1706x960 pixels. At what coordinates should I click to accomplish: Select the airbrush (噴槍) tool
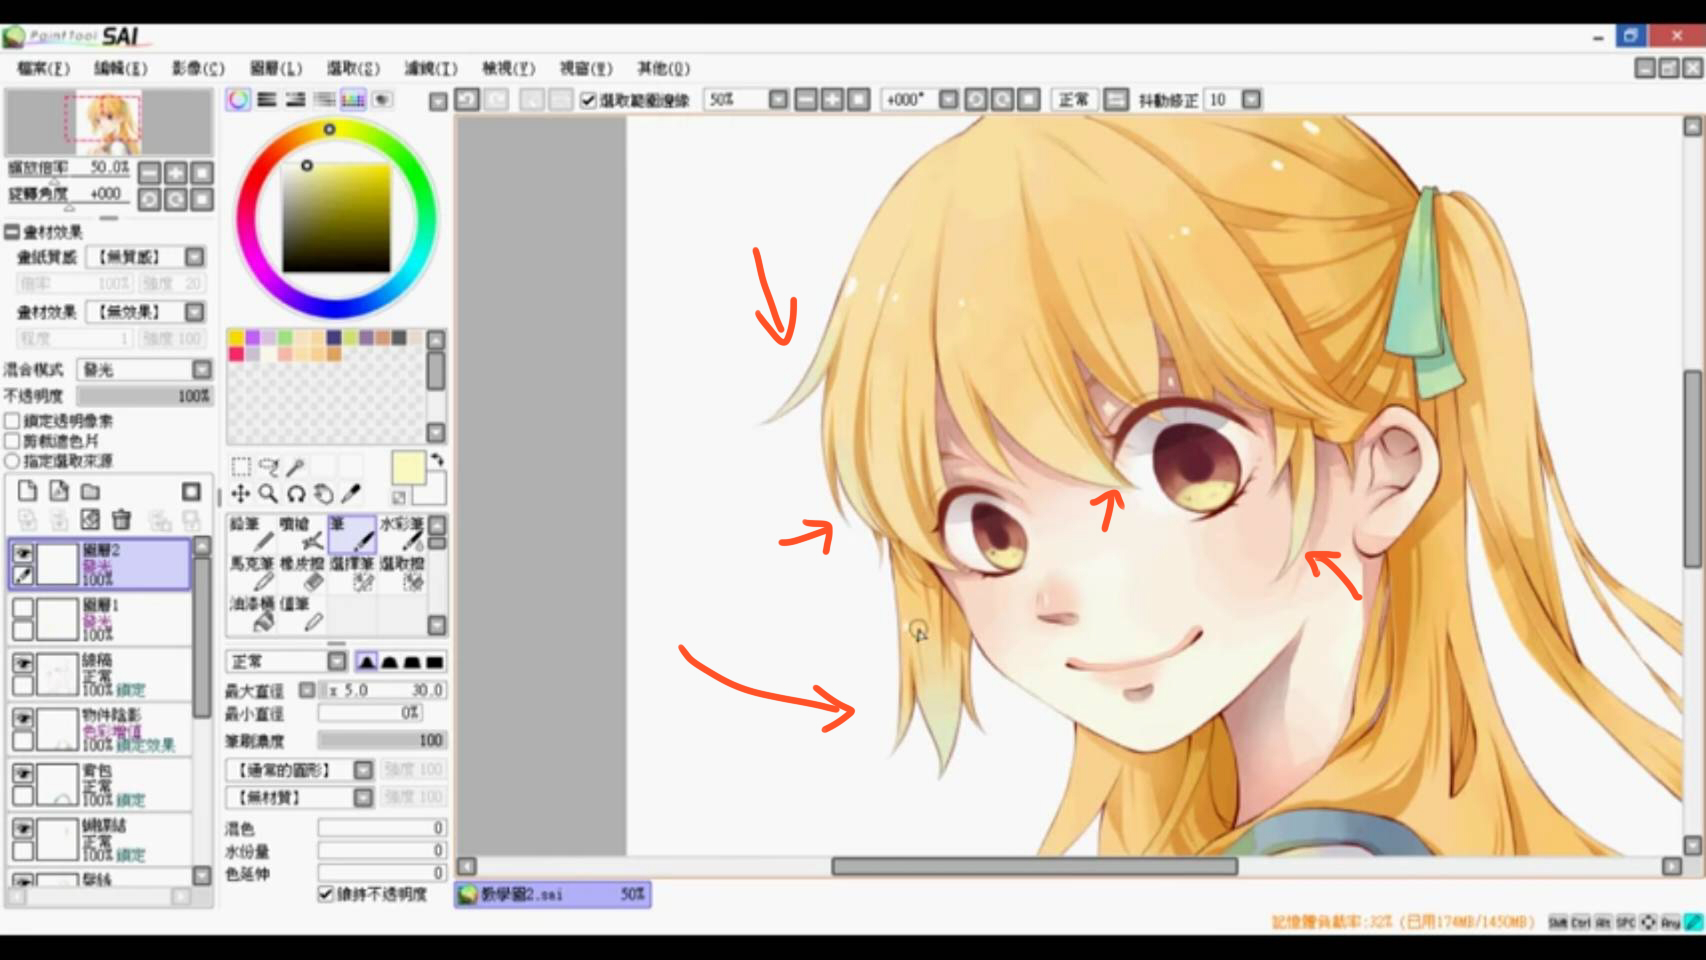pos(302,533)
